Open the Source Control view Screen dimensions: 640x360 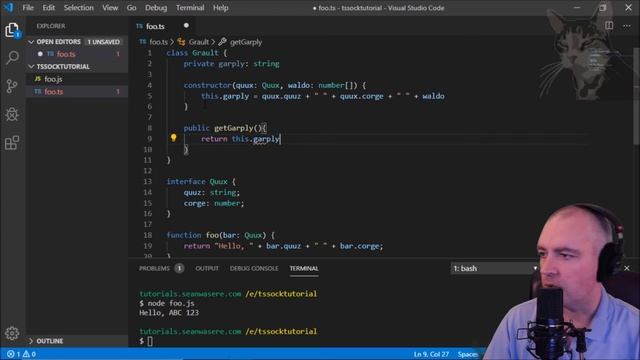(x=12, y=86)
